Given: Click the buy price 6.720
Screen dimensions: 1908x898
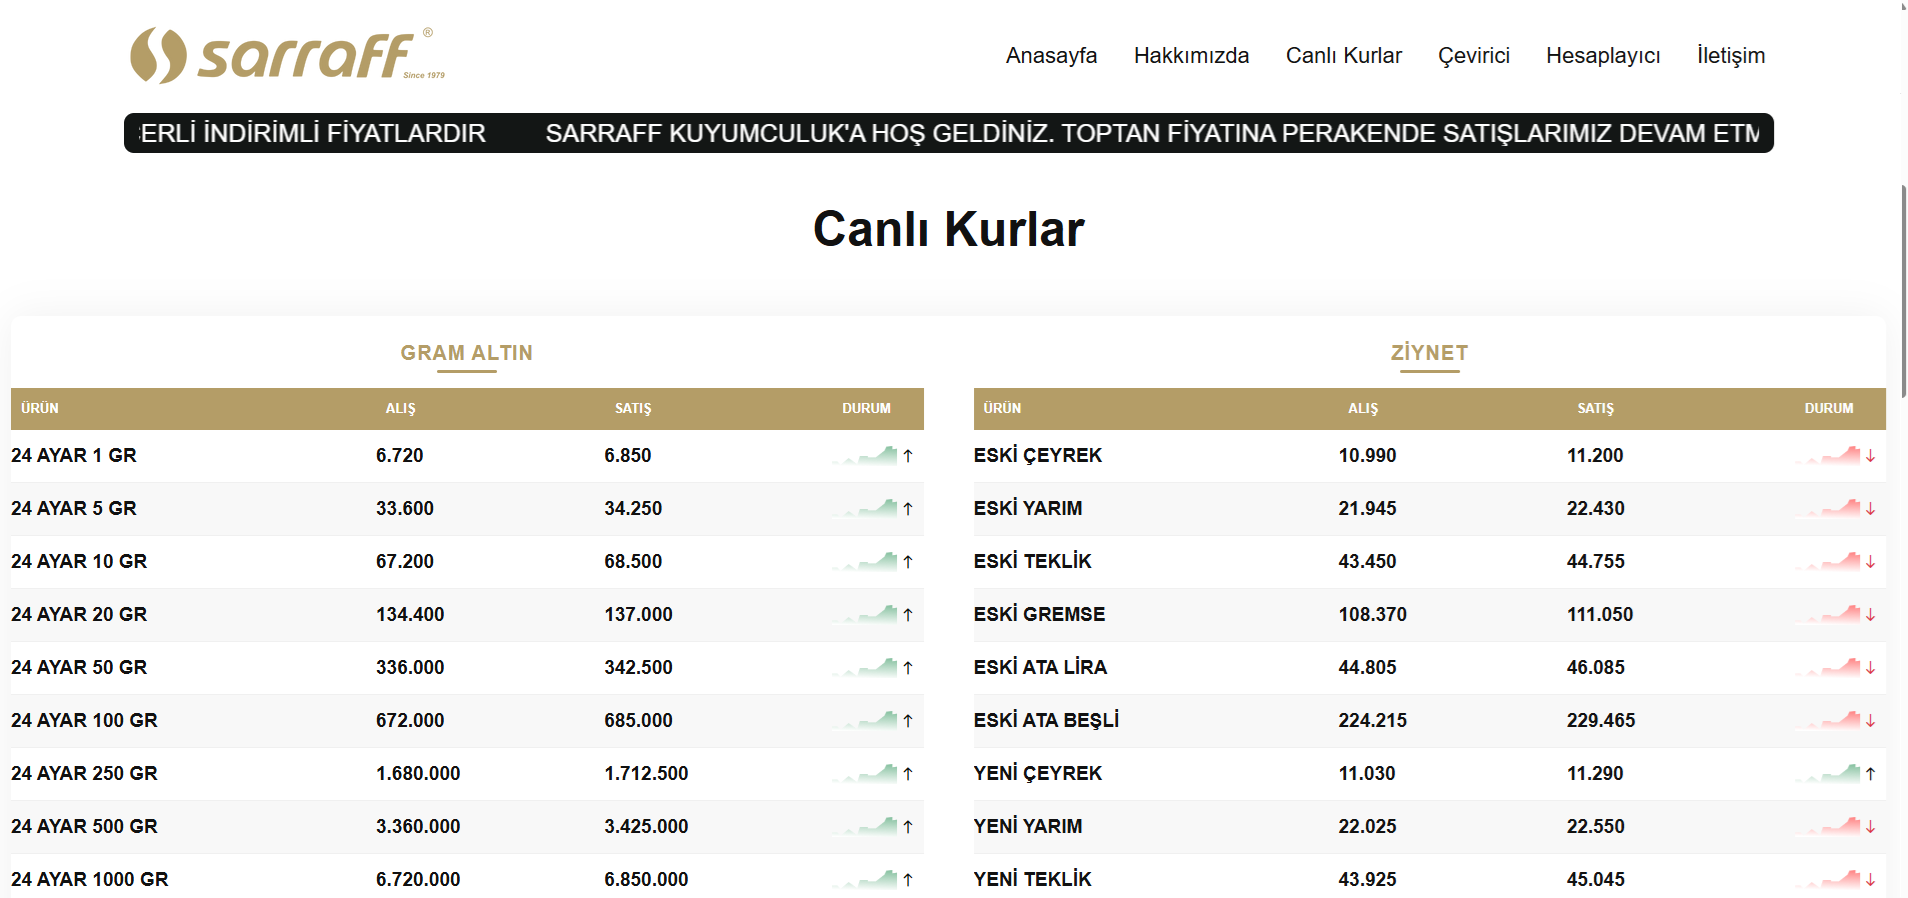Looking at the screenshot, I should pyautogui.click(x=400, y=455).
